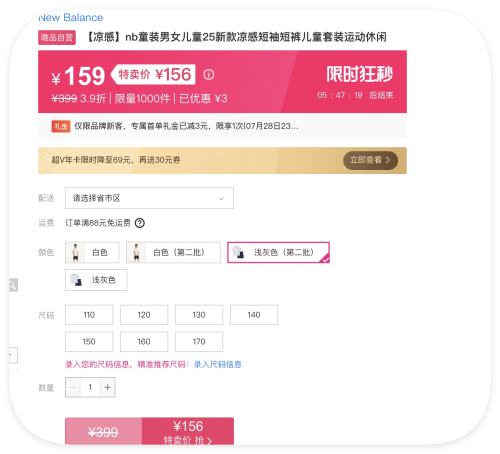The image size is (500, 454).
Task: Click the 唯品自营 badge
Action: [x=57, y=37]
